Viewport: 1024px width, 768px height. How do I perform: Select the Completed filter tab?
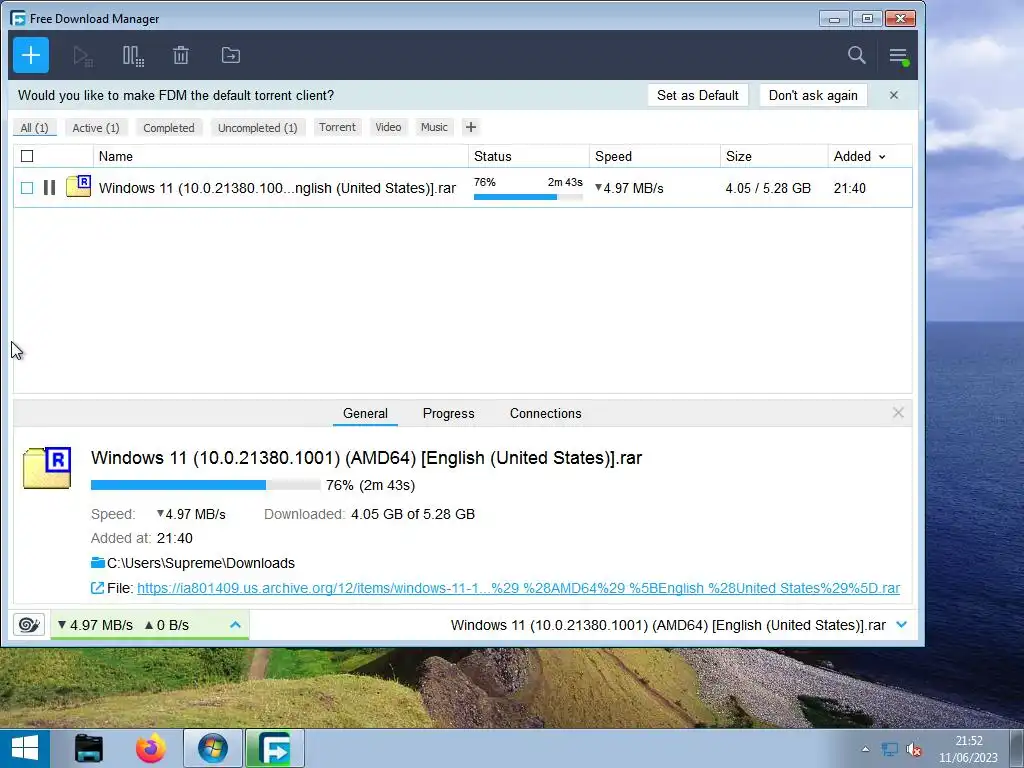[x=168, y=127]
